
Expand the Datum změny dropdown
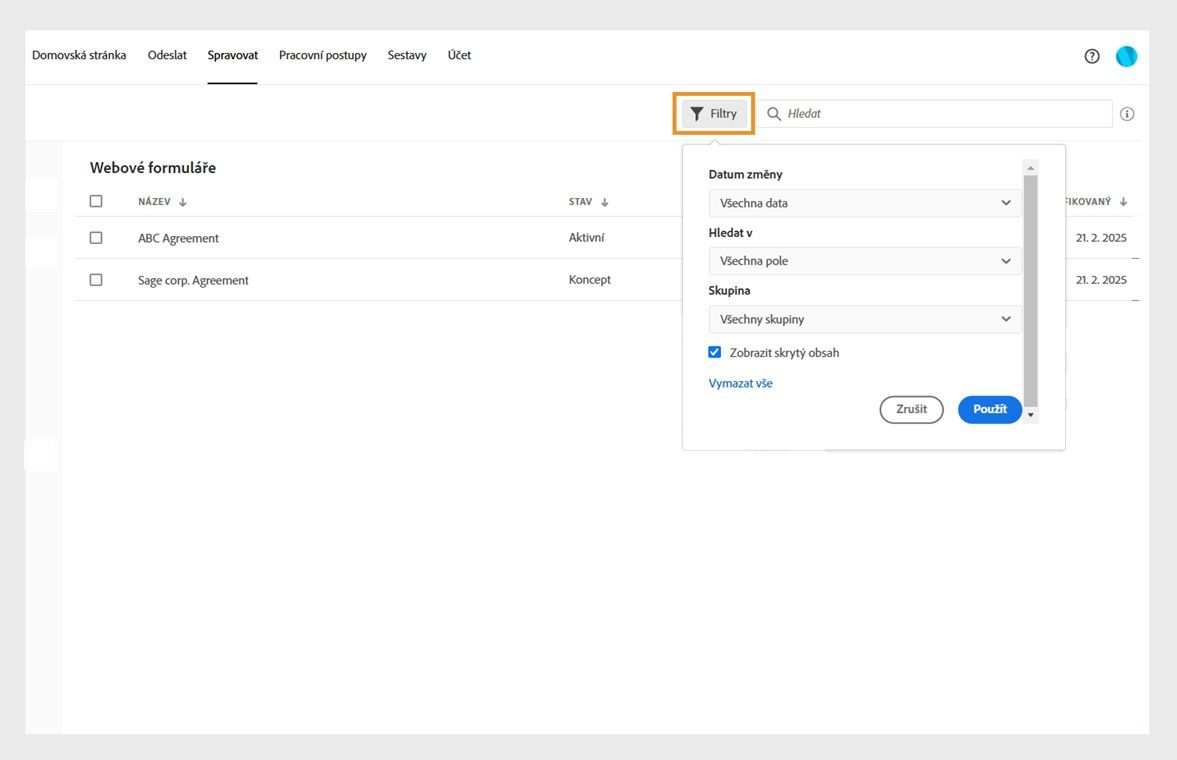[x=865, y=203]
